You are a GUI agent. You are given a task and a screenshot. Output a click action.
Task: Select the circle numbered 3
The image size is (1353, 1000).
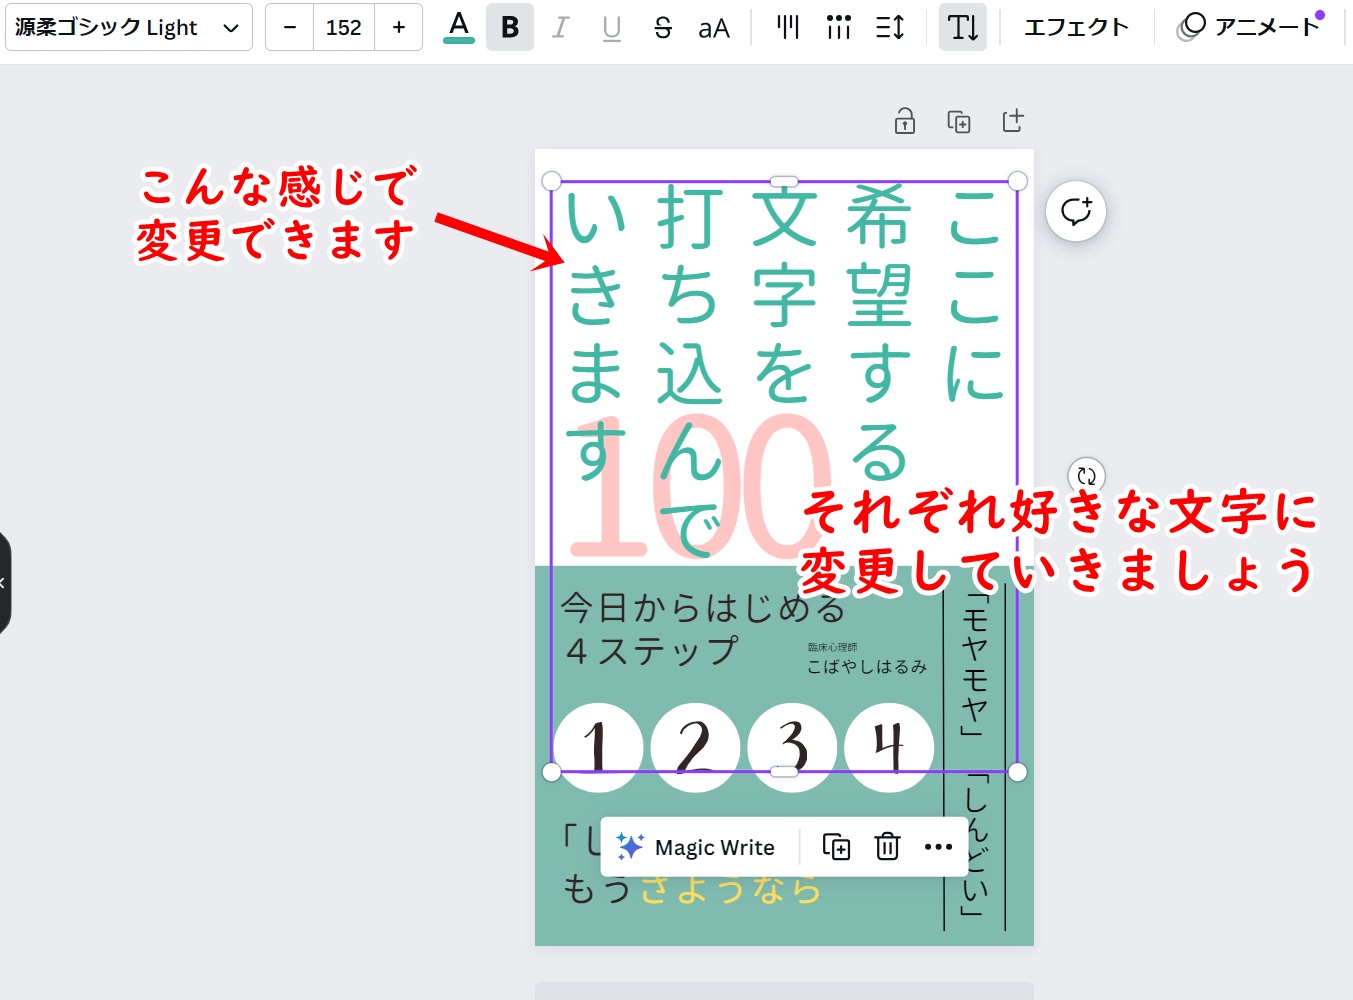[792, 747]
